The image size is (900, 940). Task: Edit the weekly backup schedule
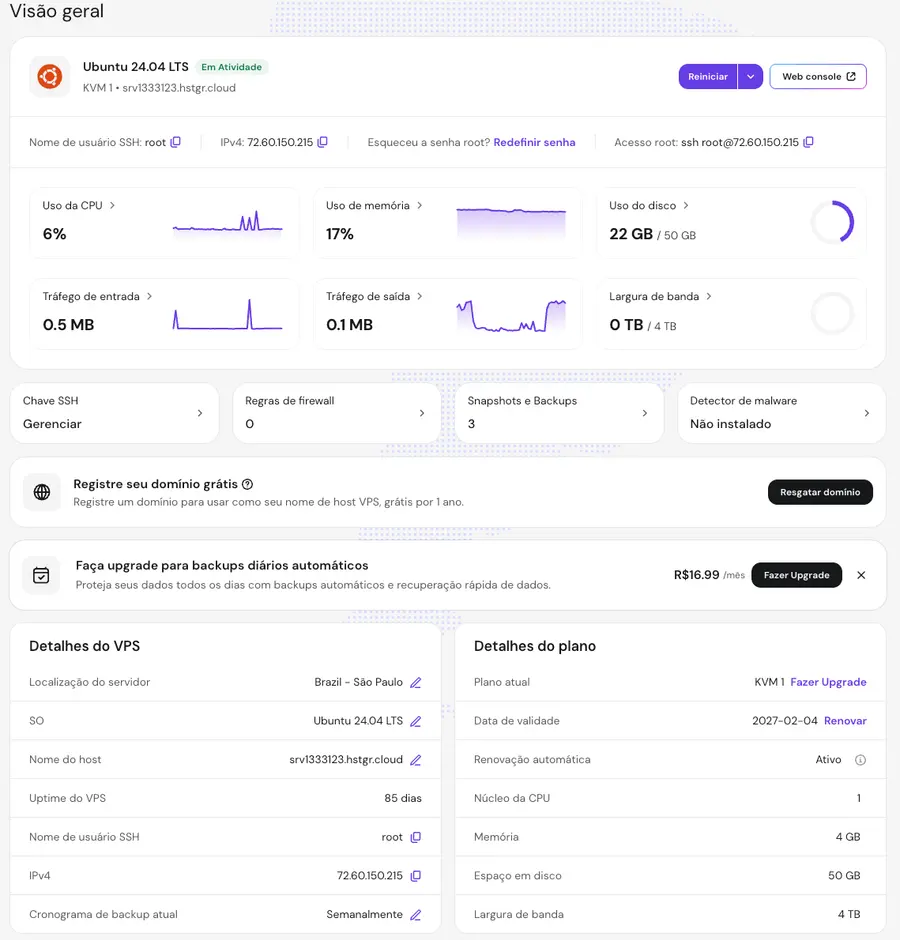pos(416,915)
